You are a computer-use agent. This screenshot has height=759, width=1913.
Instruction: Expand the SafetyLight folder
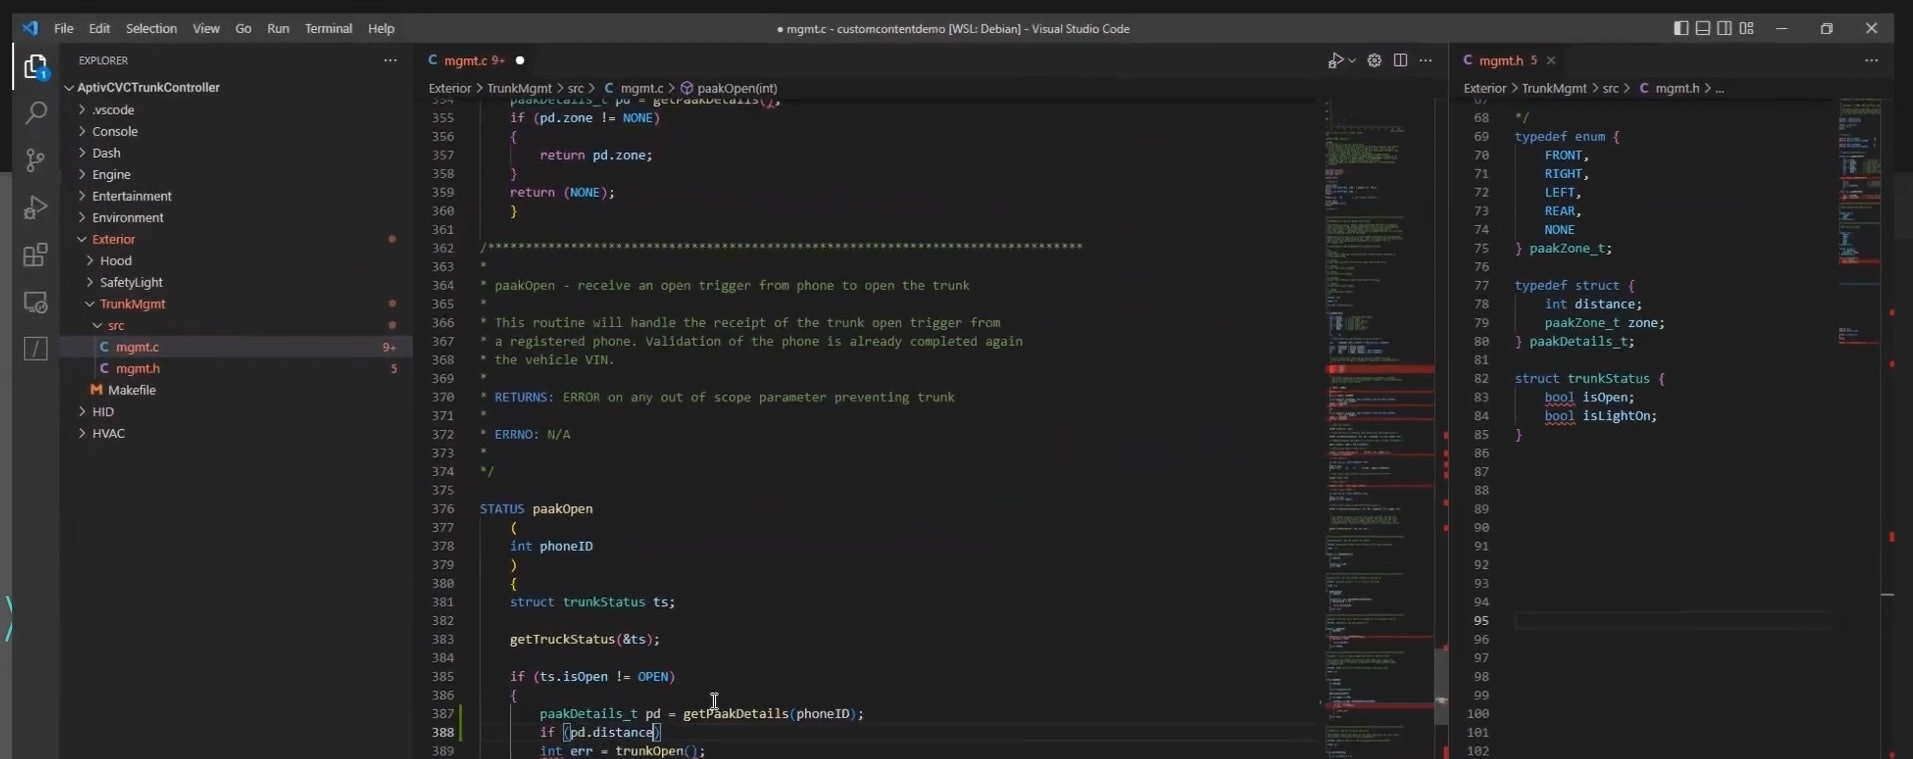tap(131, 282)
